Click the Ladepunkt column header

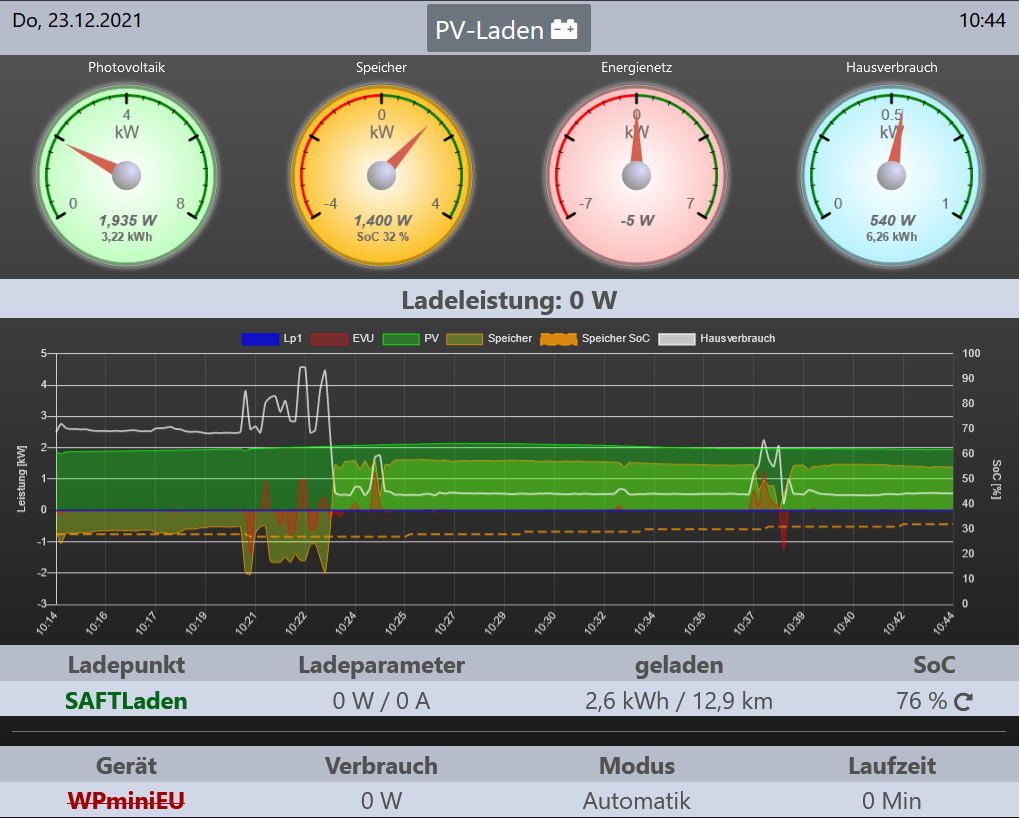pyautogui.click(x=126, y=665)
